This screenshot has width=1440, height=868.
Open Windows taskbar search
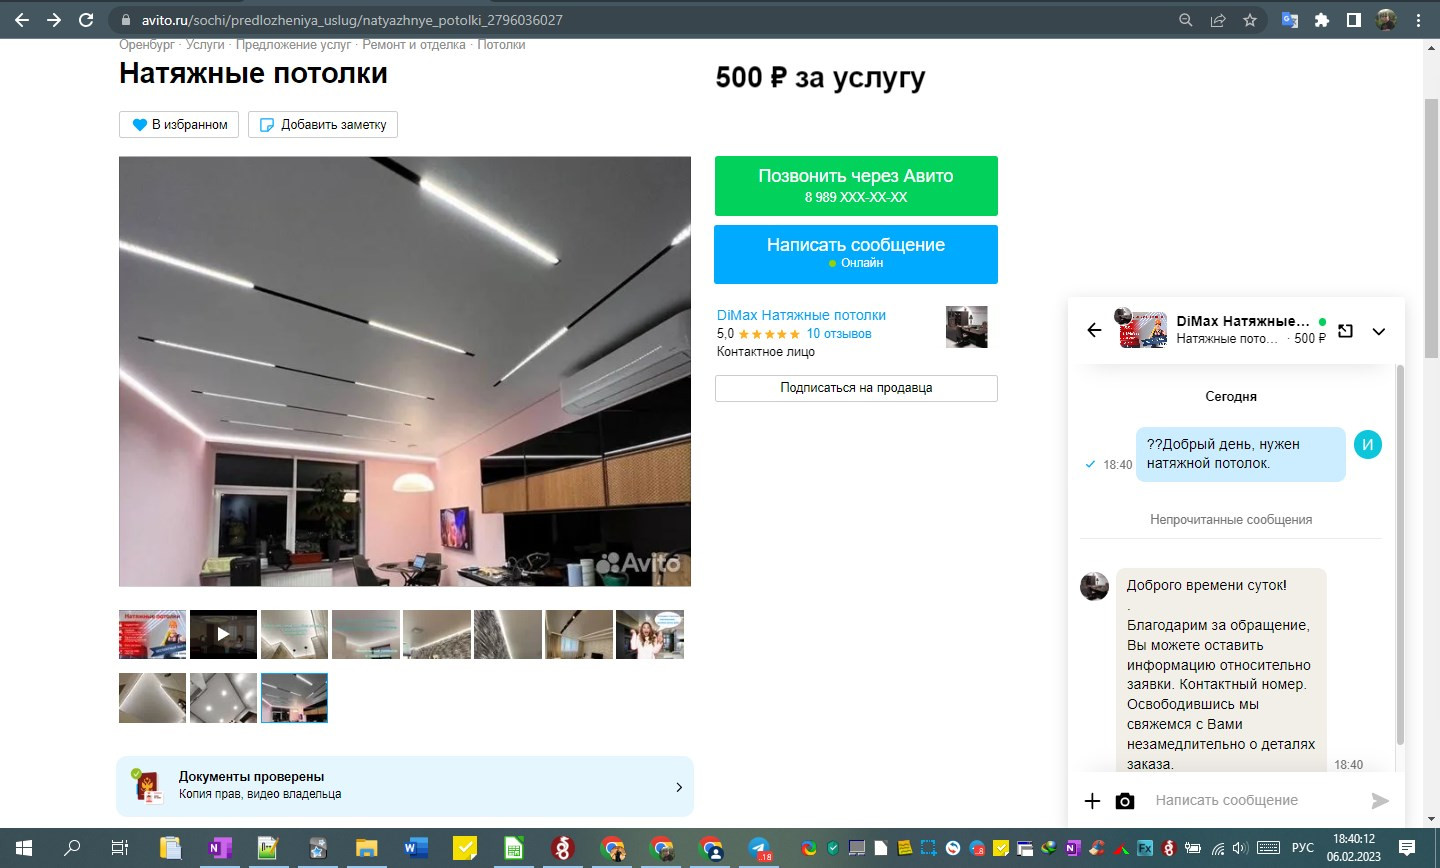[72, 848]
